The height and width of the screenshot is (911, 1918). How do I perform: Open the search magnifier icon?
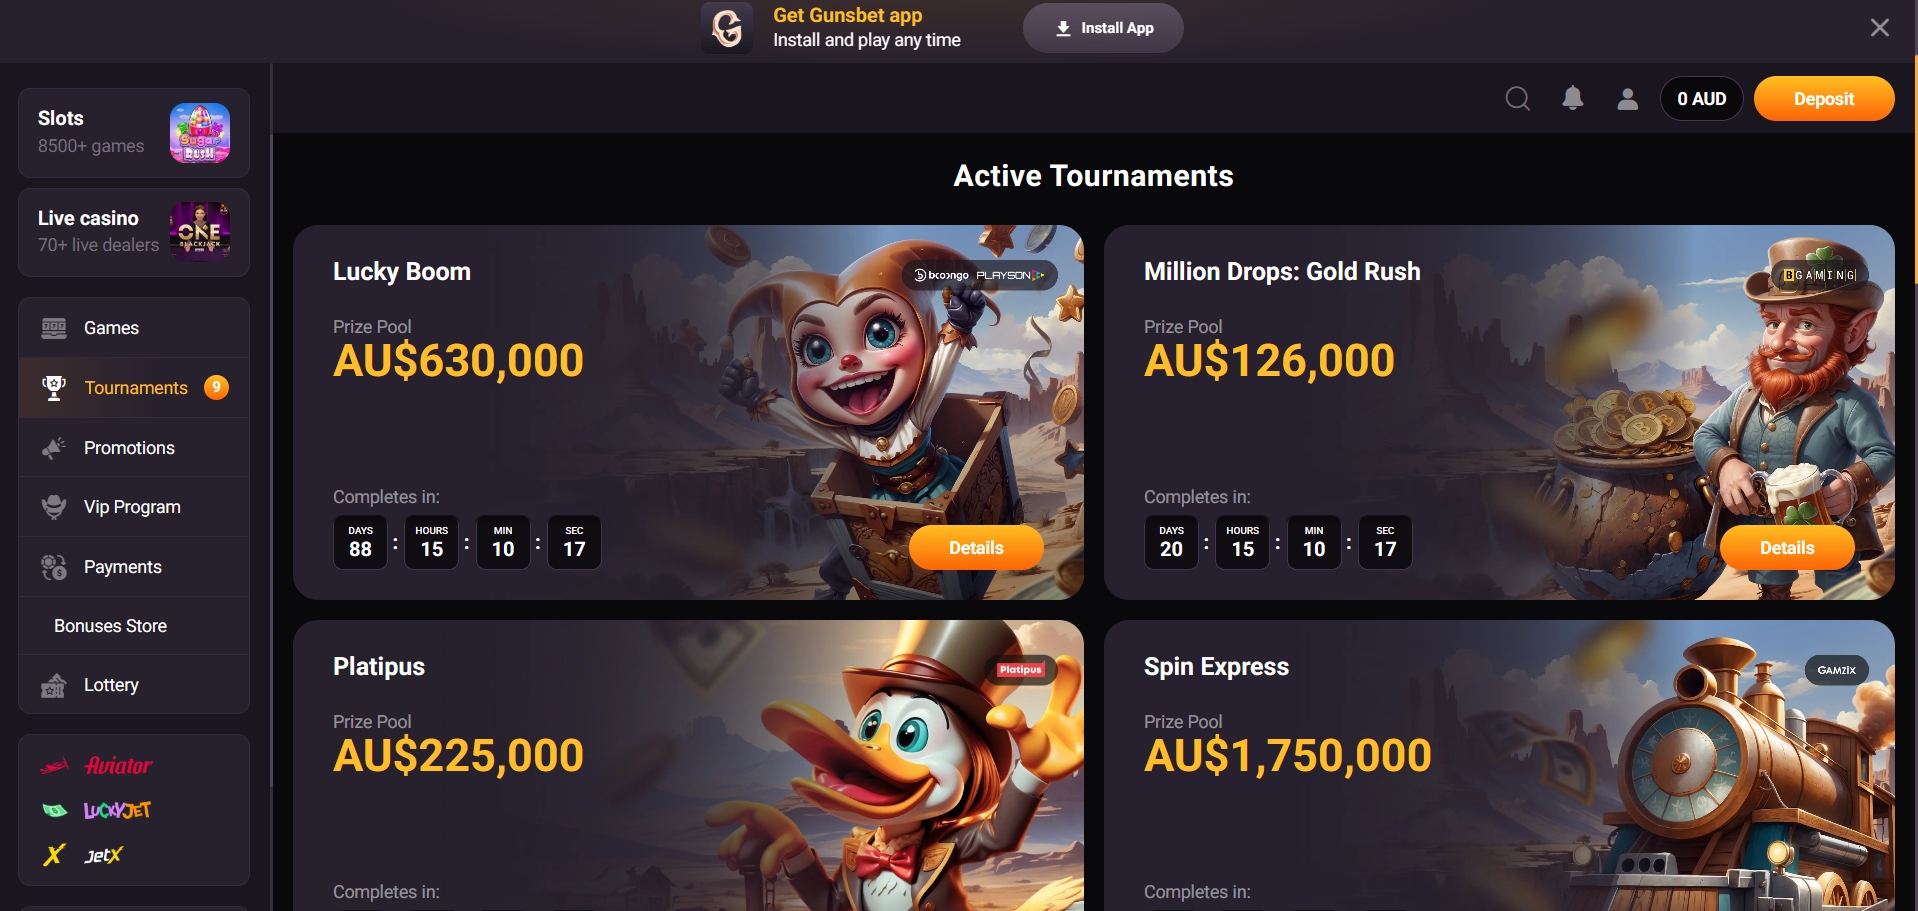[x=1517, y=99]
